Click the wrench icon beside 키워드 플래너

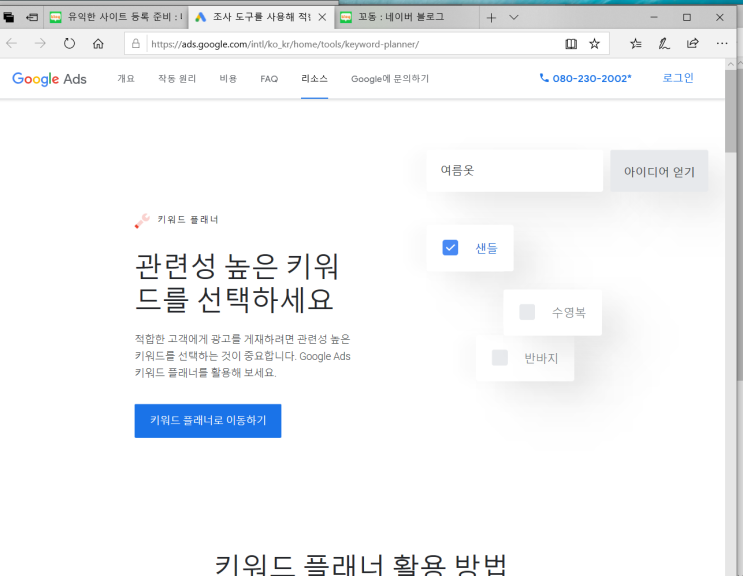(142, 221)
